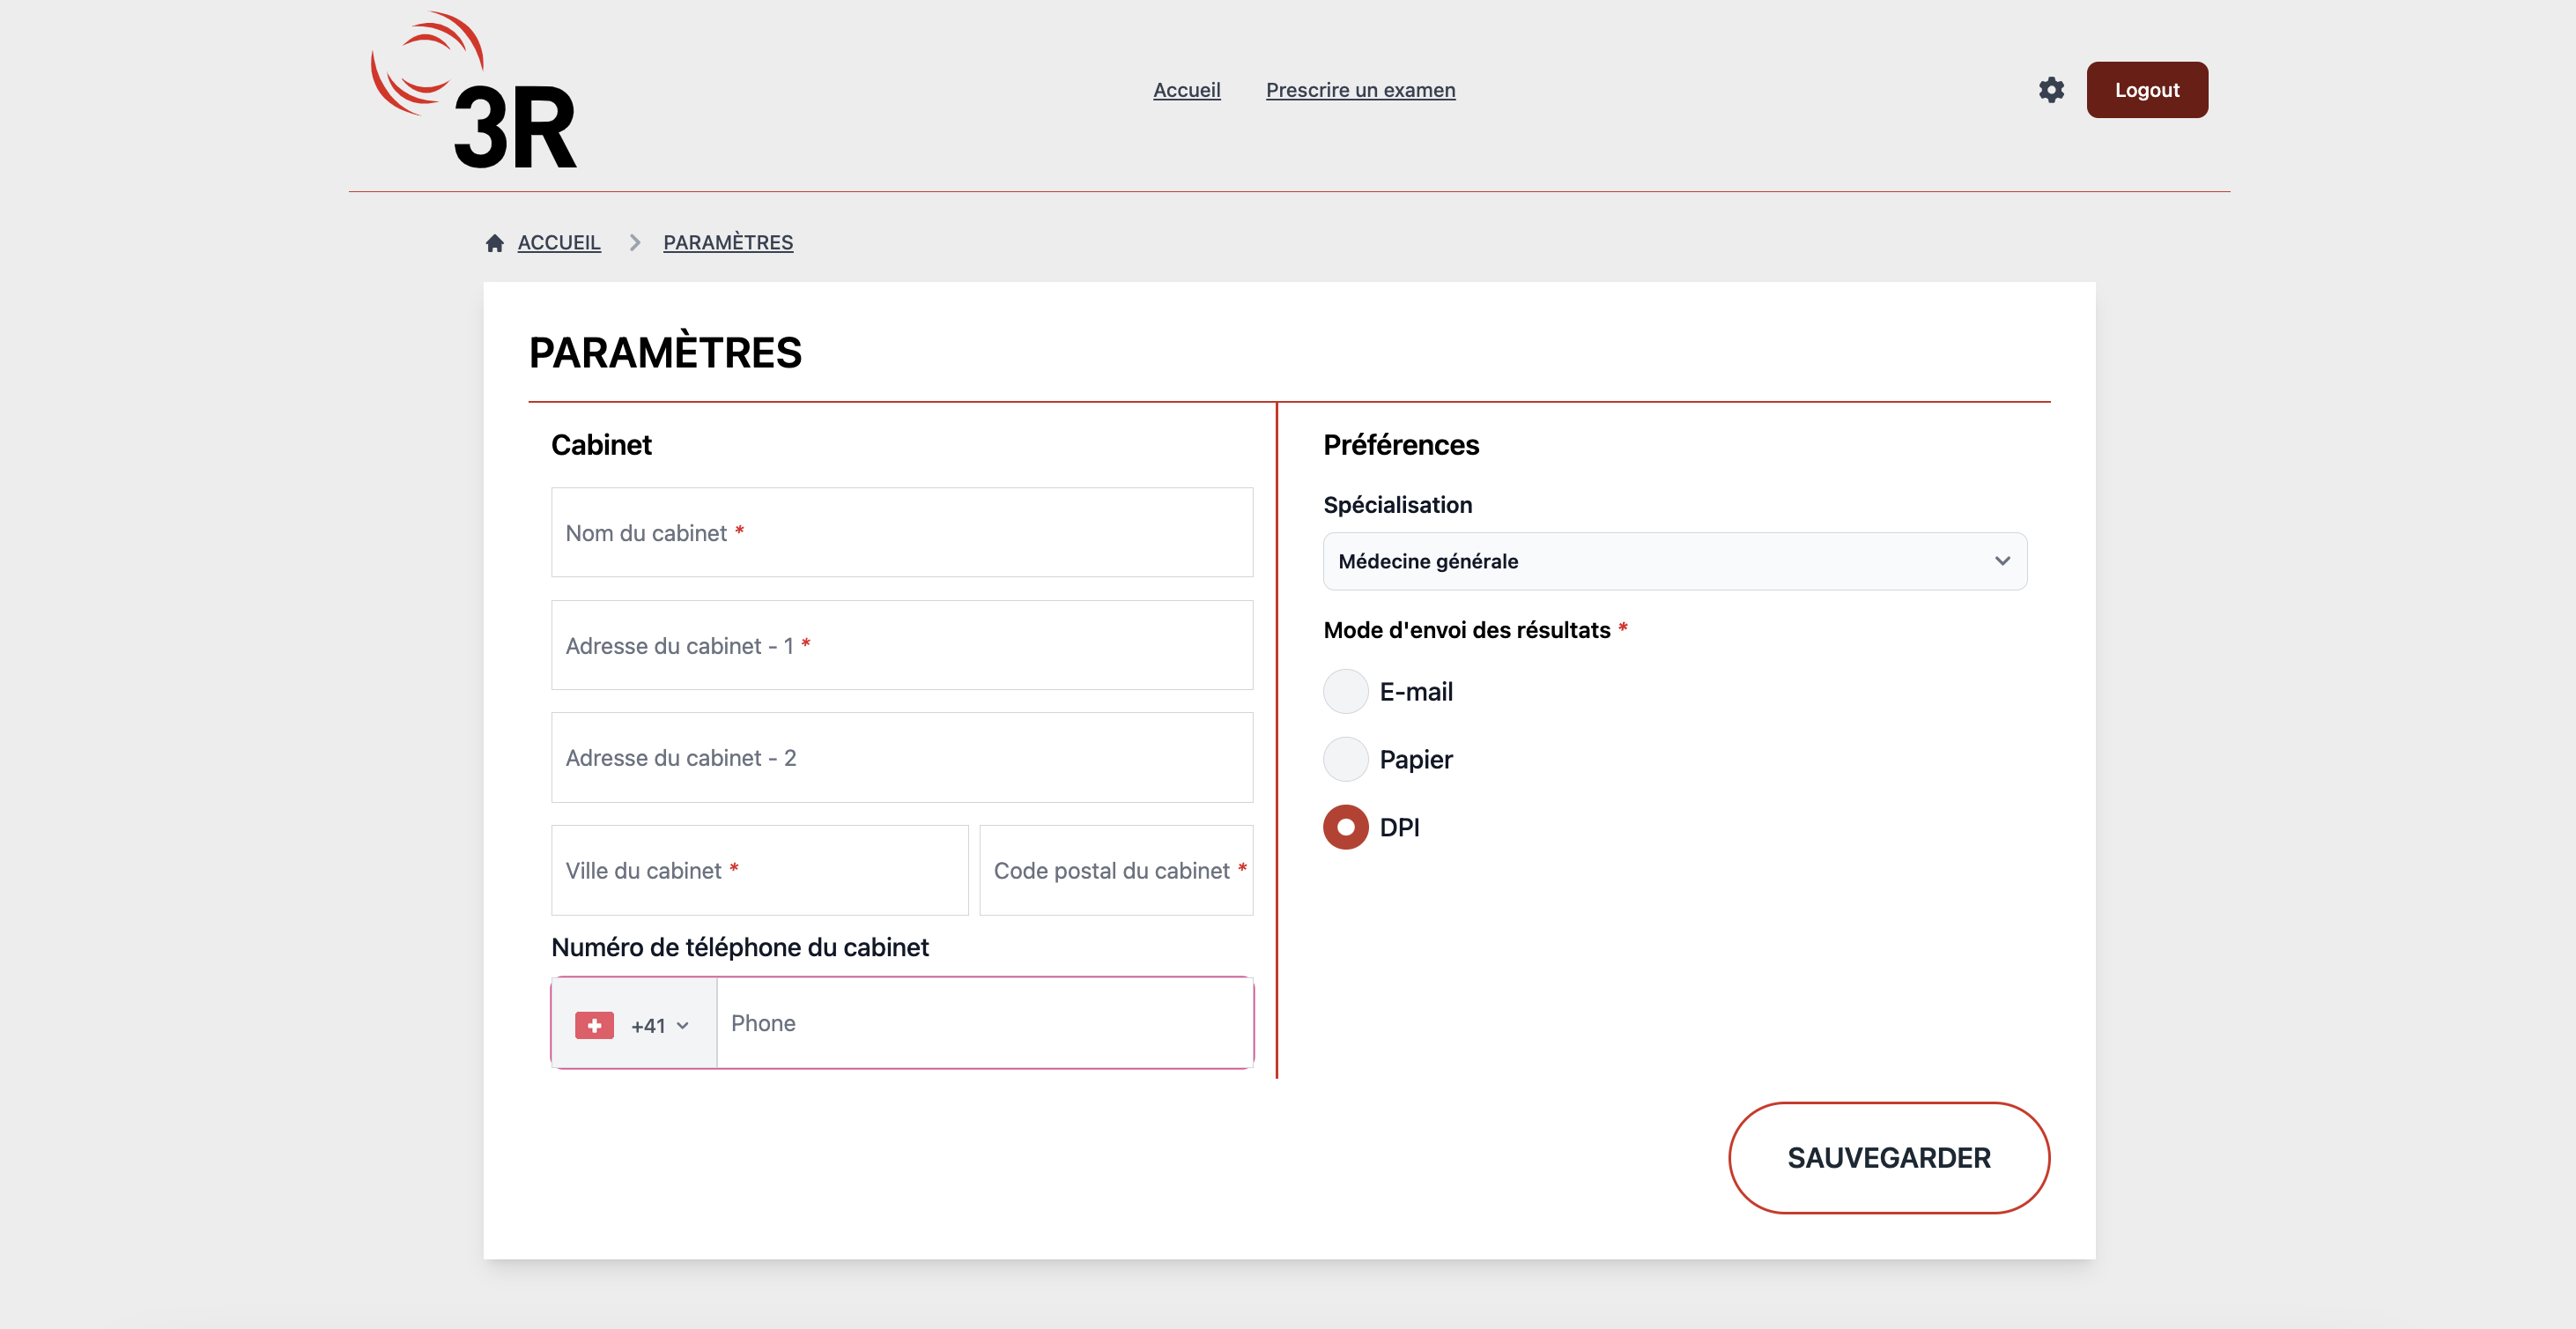Go to Accueil in top navigation
Image resolution: width=2576 pixels, height=1329 pixels.
click(1186, 90)
